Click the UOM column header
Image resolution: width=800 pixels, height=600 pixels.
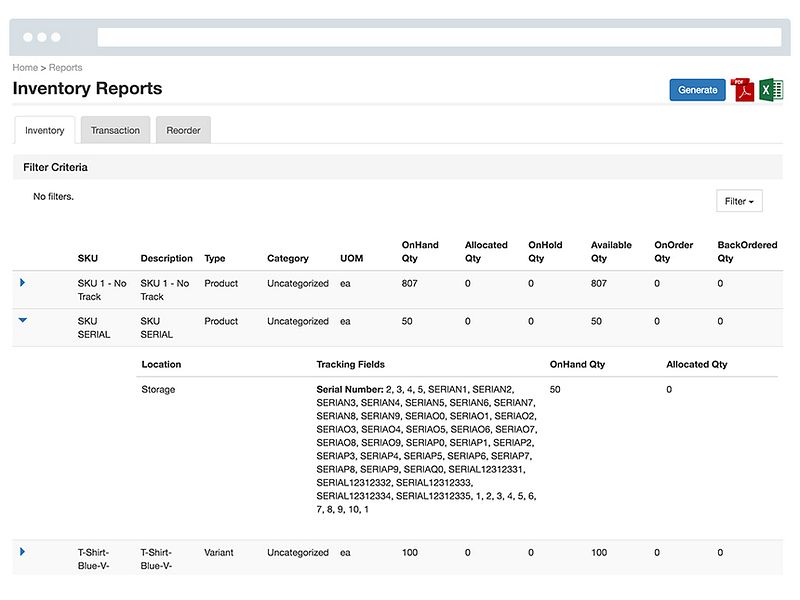pos(352,258)
